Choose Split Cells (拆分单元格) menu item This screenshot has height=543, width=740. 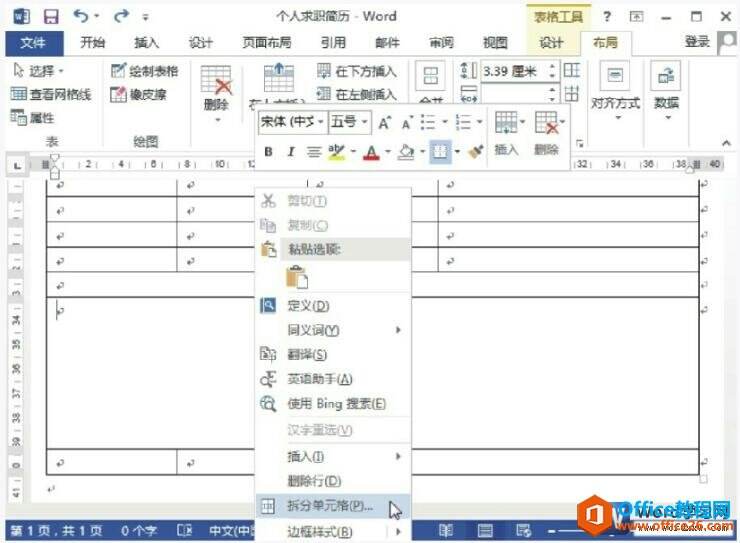[x=333, y=506]
